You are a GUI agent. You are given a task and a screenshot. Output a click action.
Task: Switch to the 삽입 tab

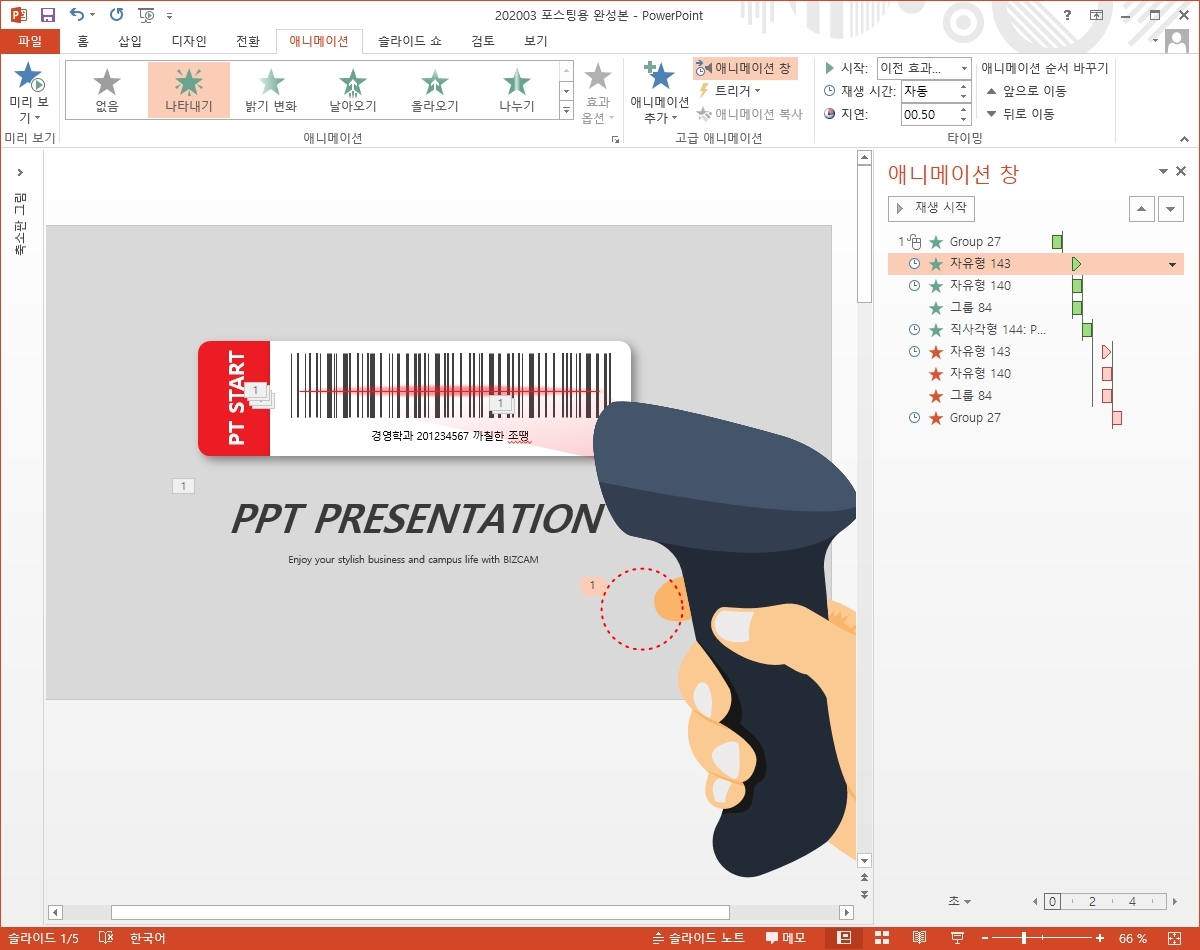130,41
